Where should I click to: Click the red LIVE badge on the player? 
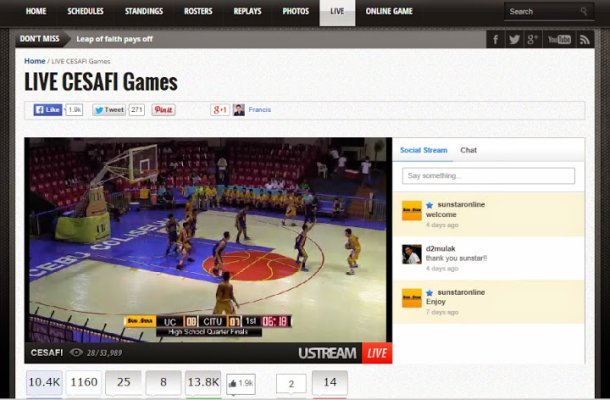point(377,353)
